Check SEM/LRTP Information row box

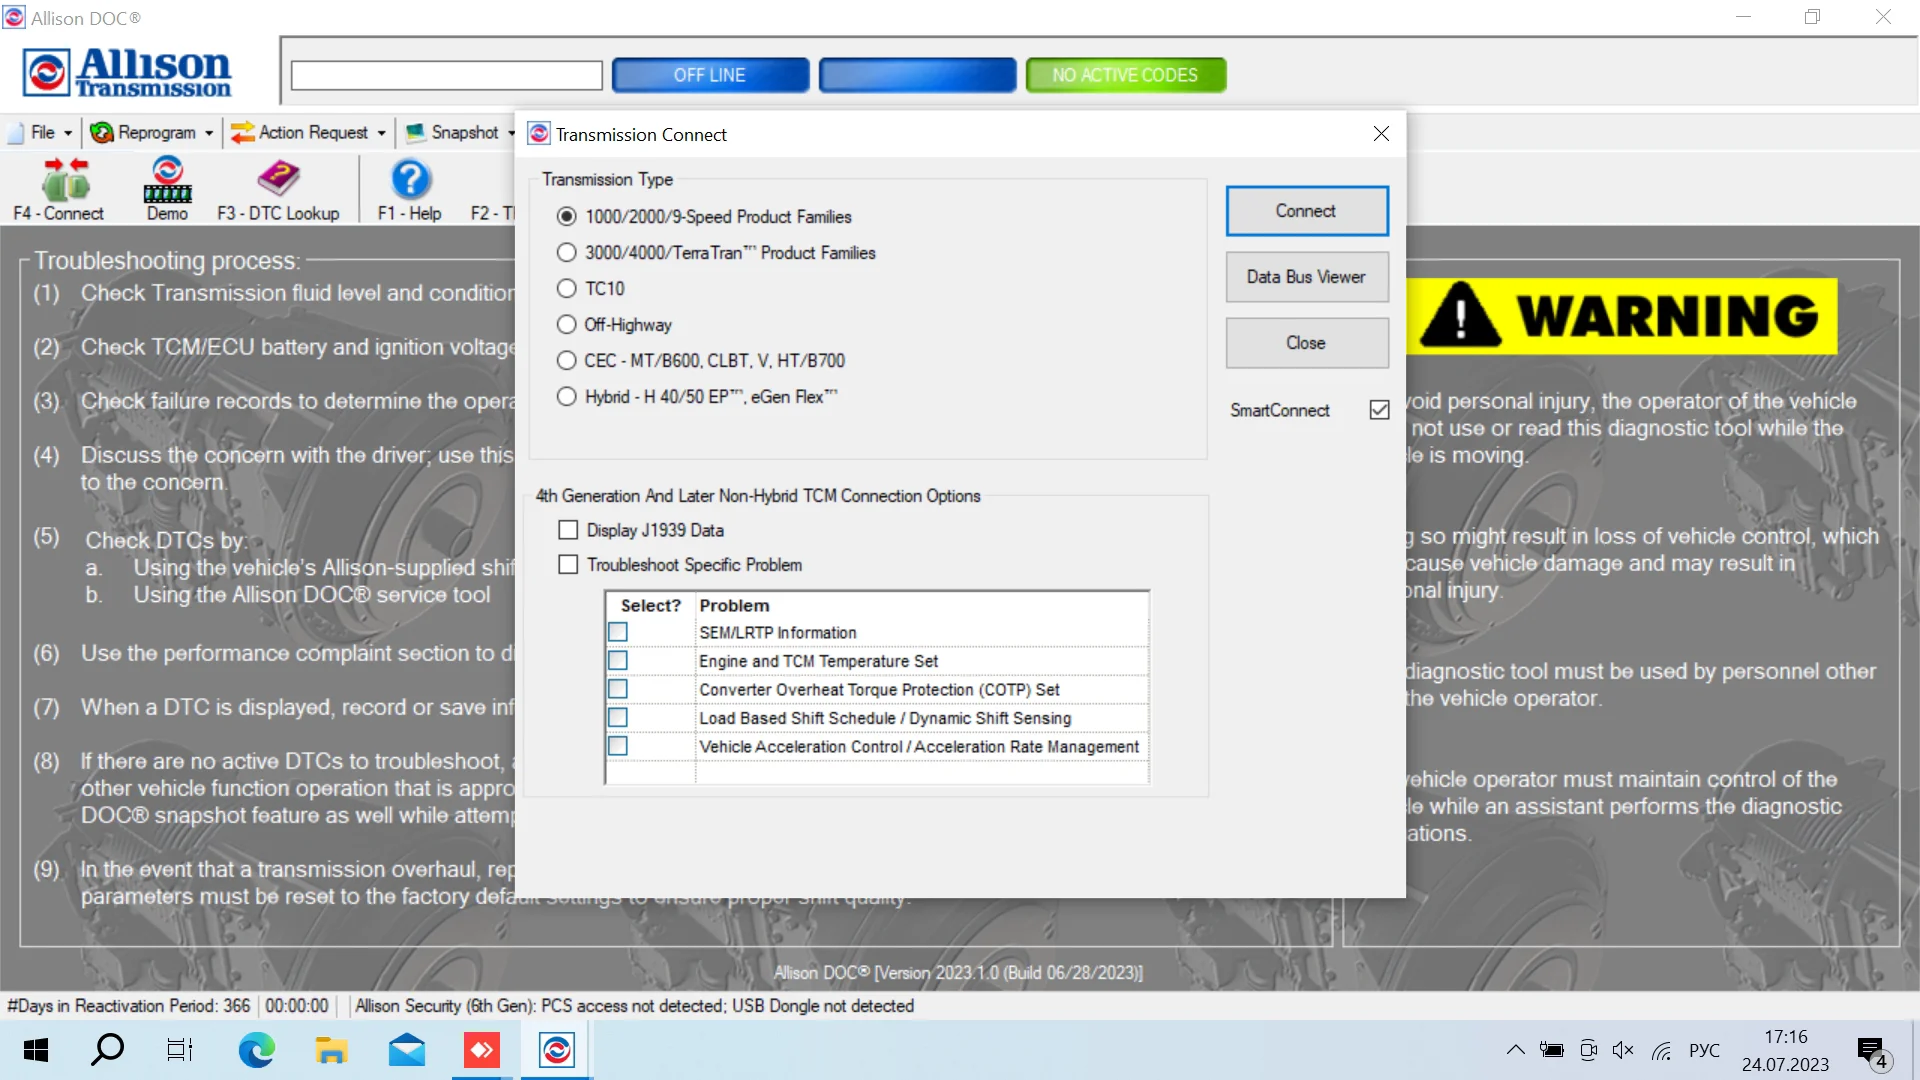[x=618, y=633]
